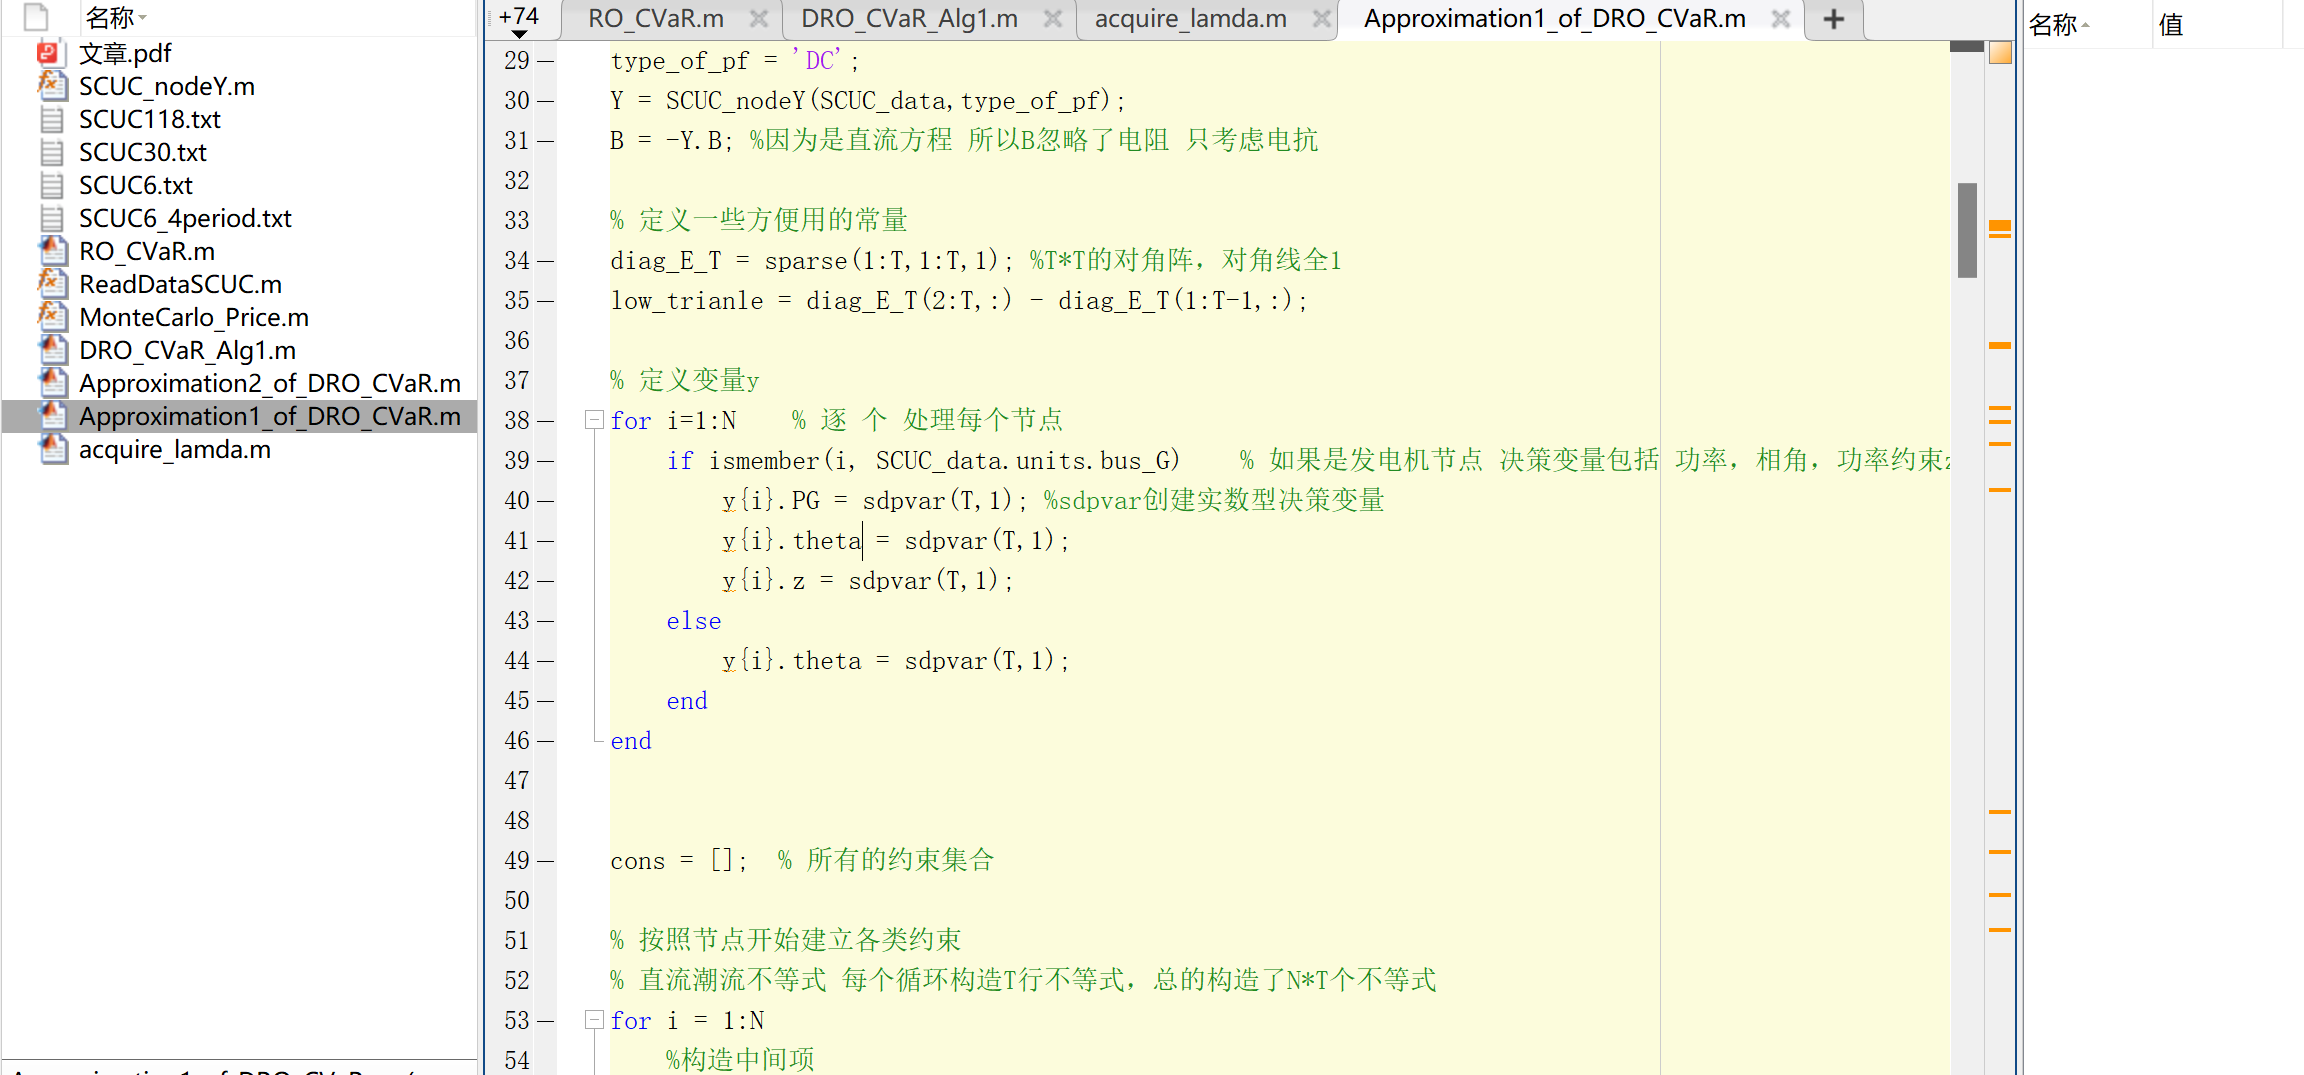Close the acquire_lamda.m editor tab
2304x1075 pixels.
(x=1321, y=19)
